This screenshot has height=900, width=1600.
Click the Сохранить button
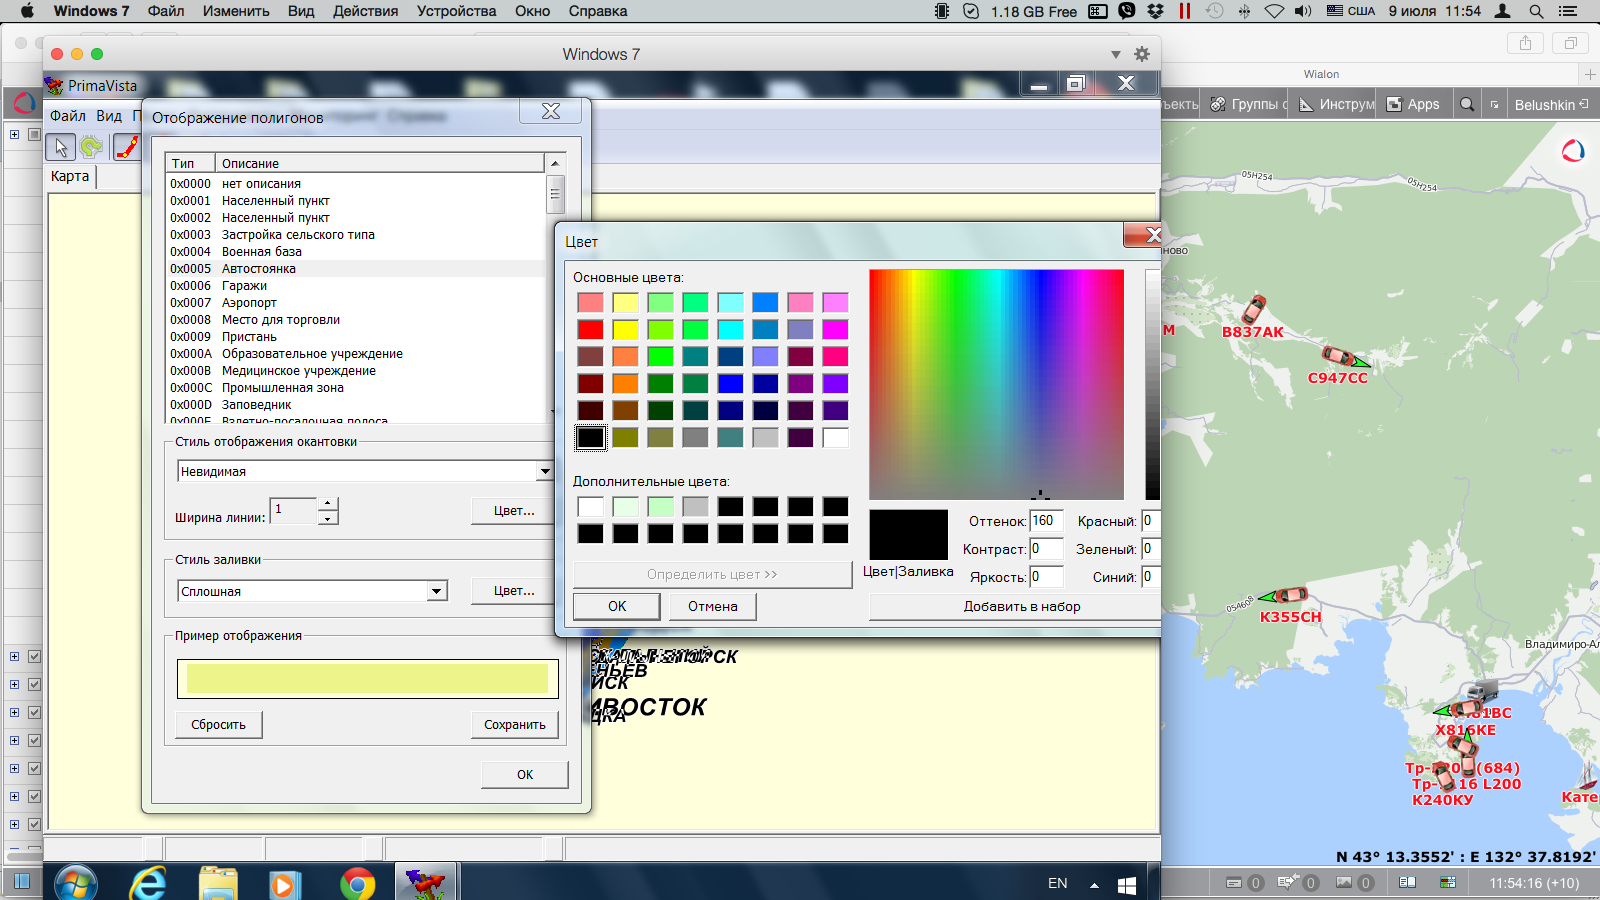[514, 725]
